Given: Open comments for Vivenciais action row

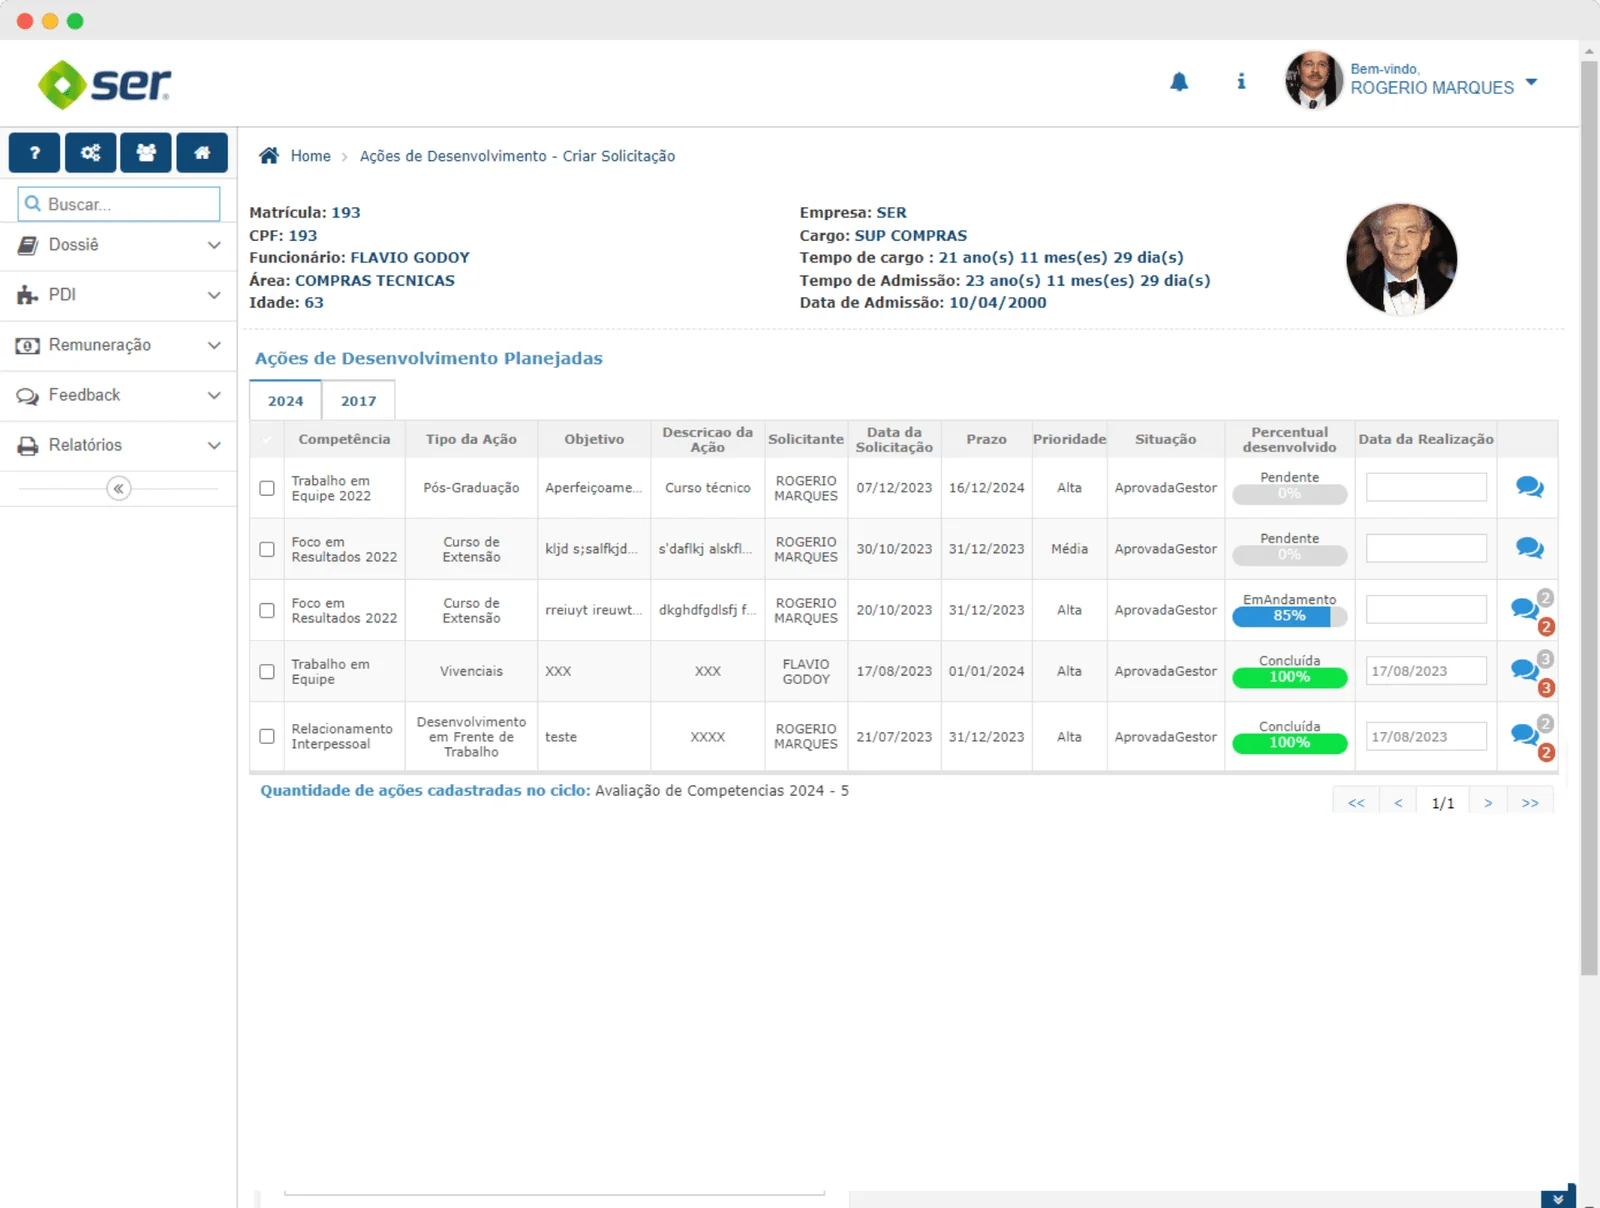Looking at the screenshot, I should pyautogui.click(x=1524, y=670).
